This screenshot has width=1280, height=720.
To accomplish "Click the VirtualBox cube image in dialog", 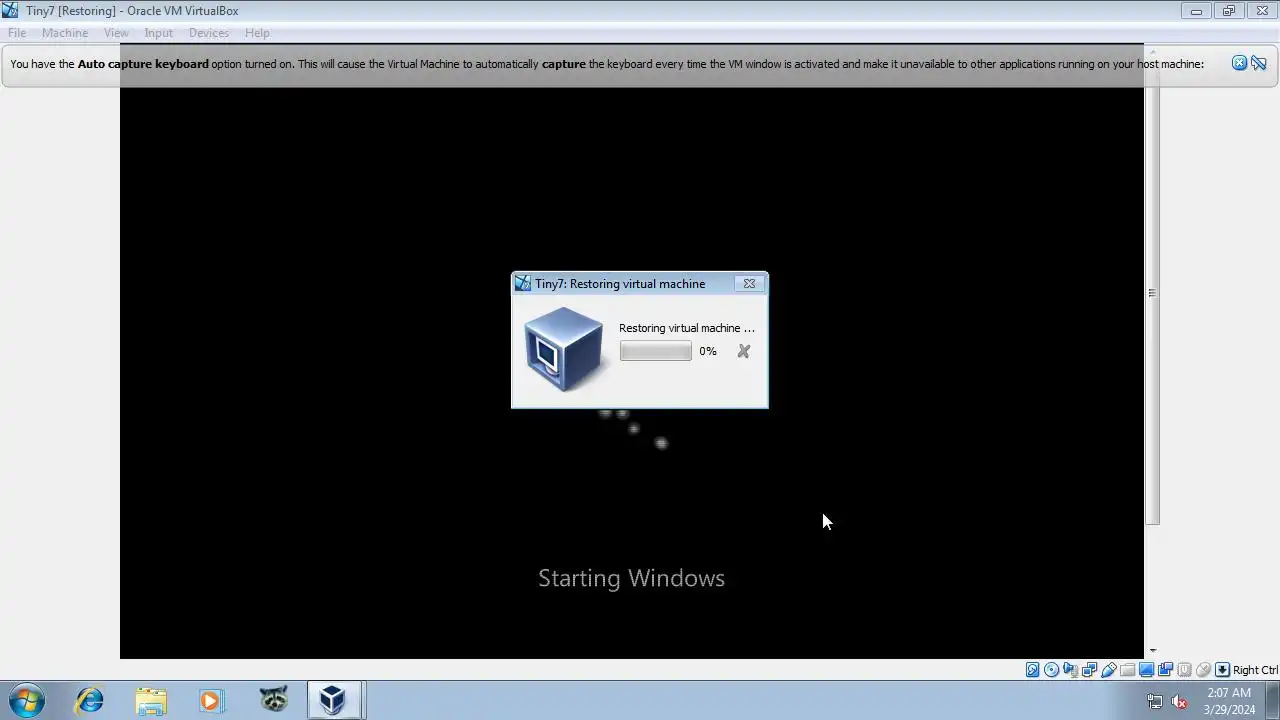I will click(564, 349).
